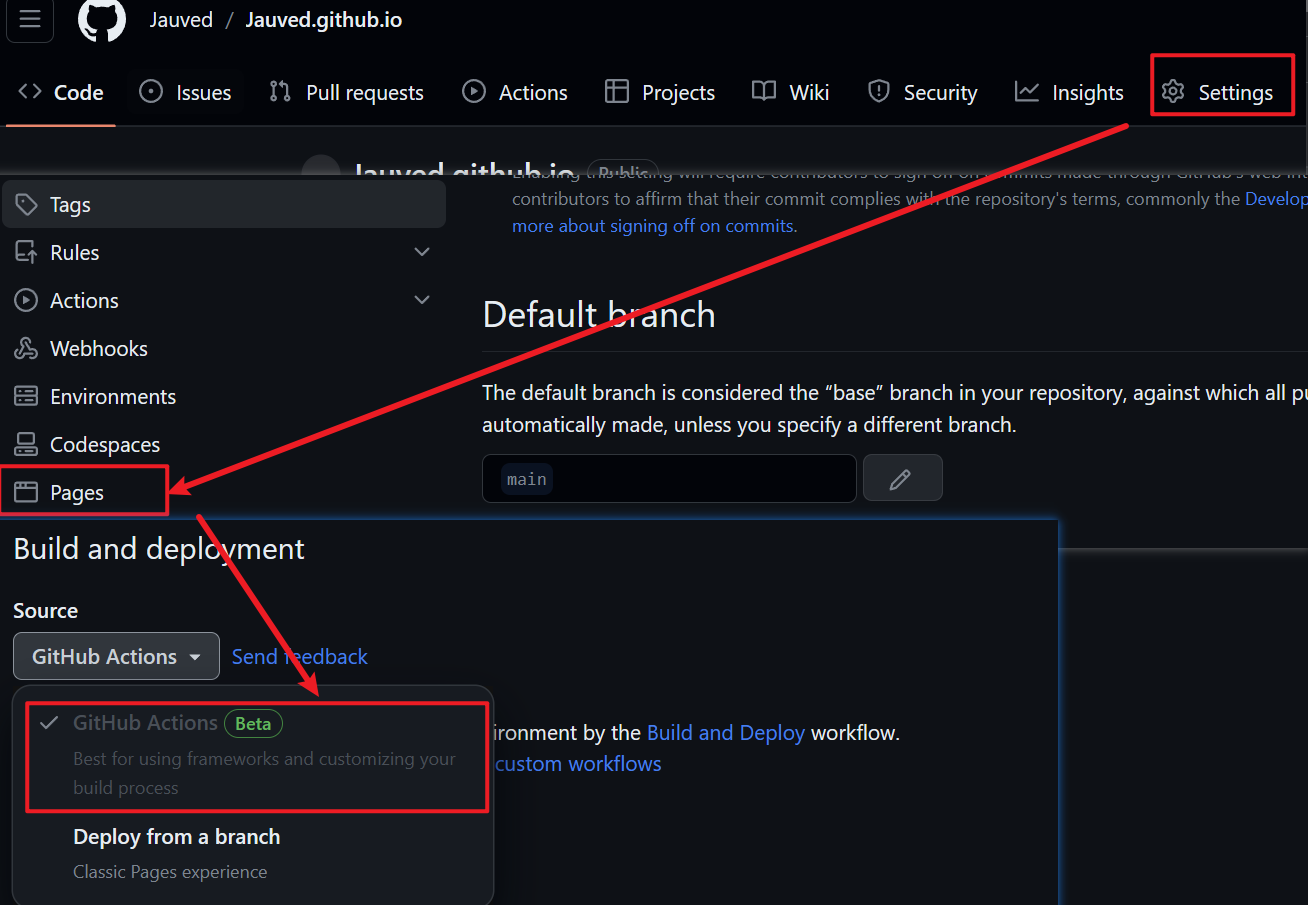Open Codespaces settings in the sidebar
This screenshot has width=1308, height=905.
[x=104, y=445]
